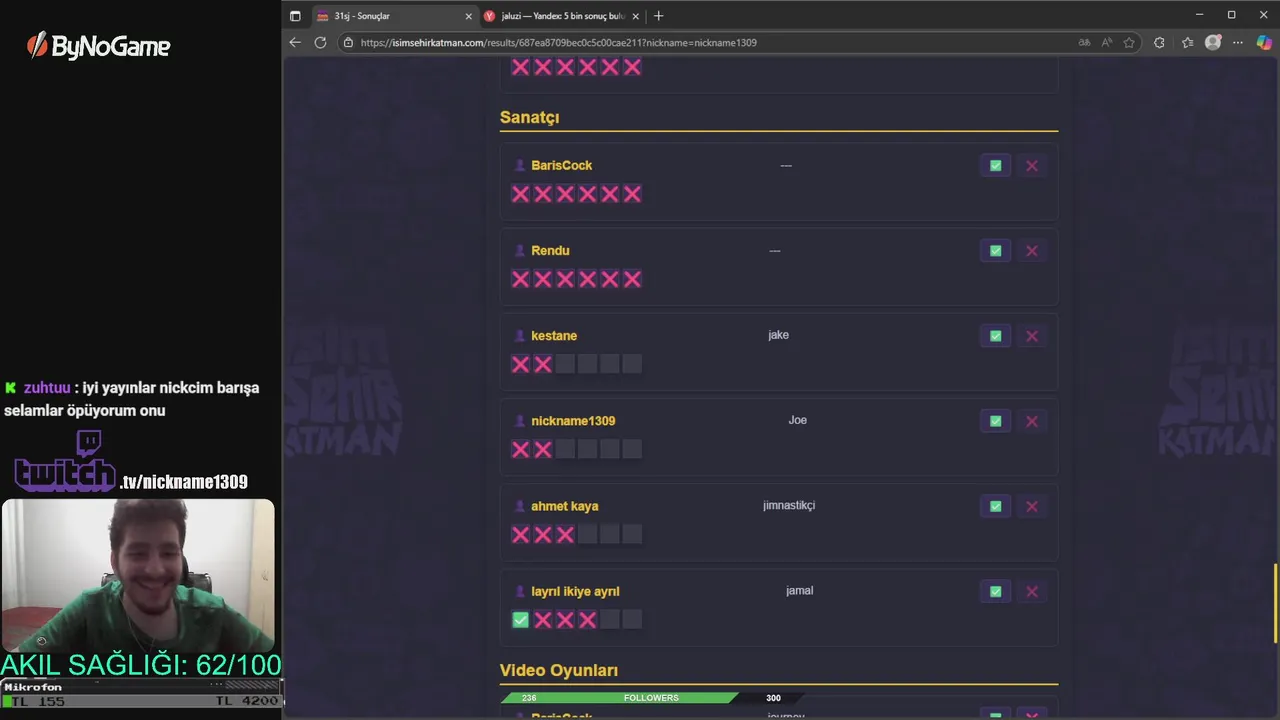The width and height of the screenshot is (1280, 720).
Task: Click the answer text 'Joe'
Action: coord(797,420)
